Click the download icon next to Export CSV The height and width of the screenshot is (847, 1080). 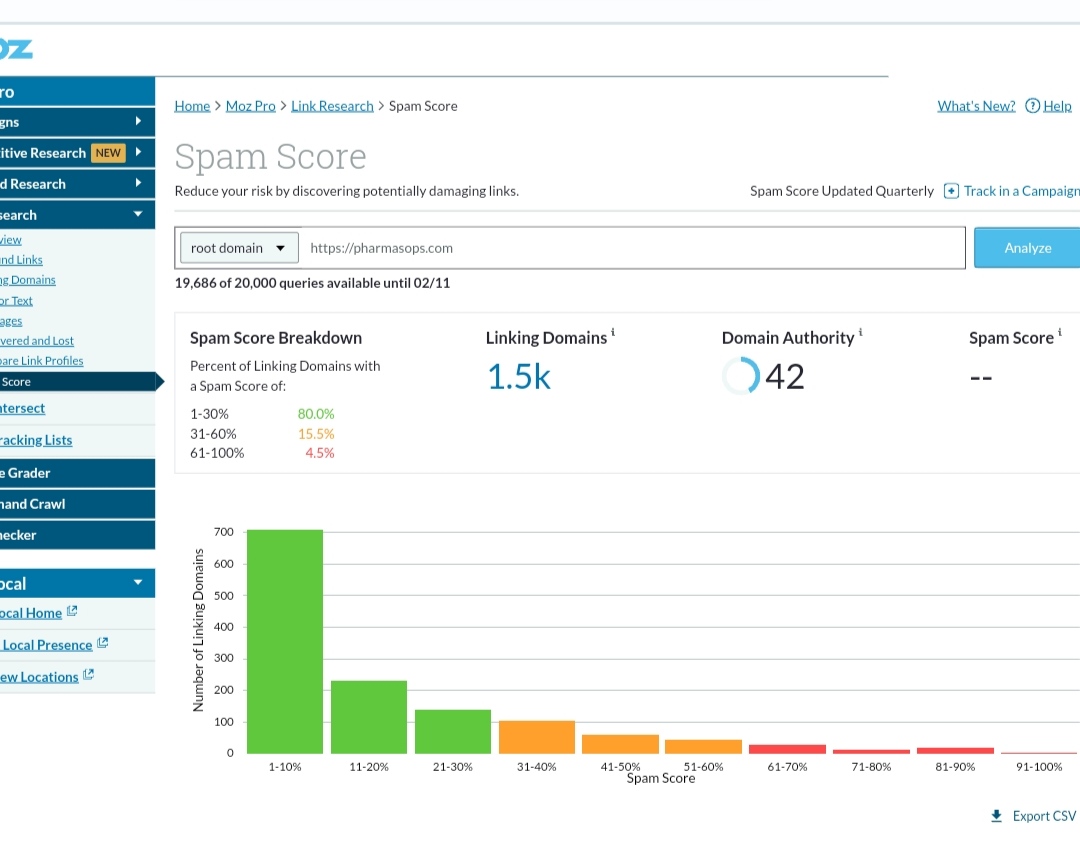pos(995,815)
